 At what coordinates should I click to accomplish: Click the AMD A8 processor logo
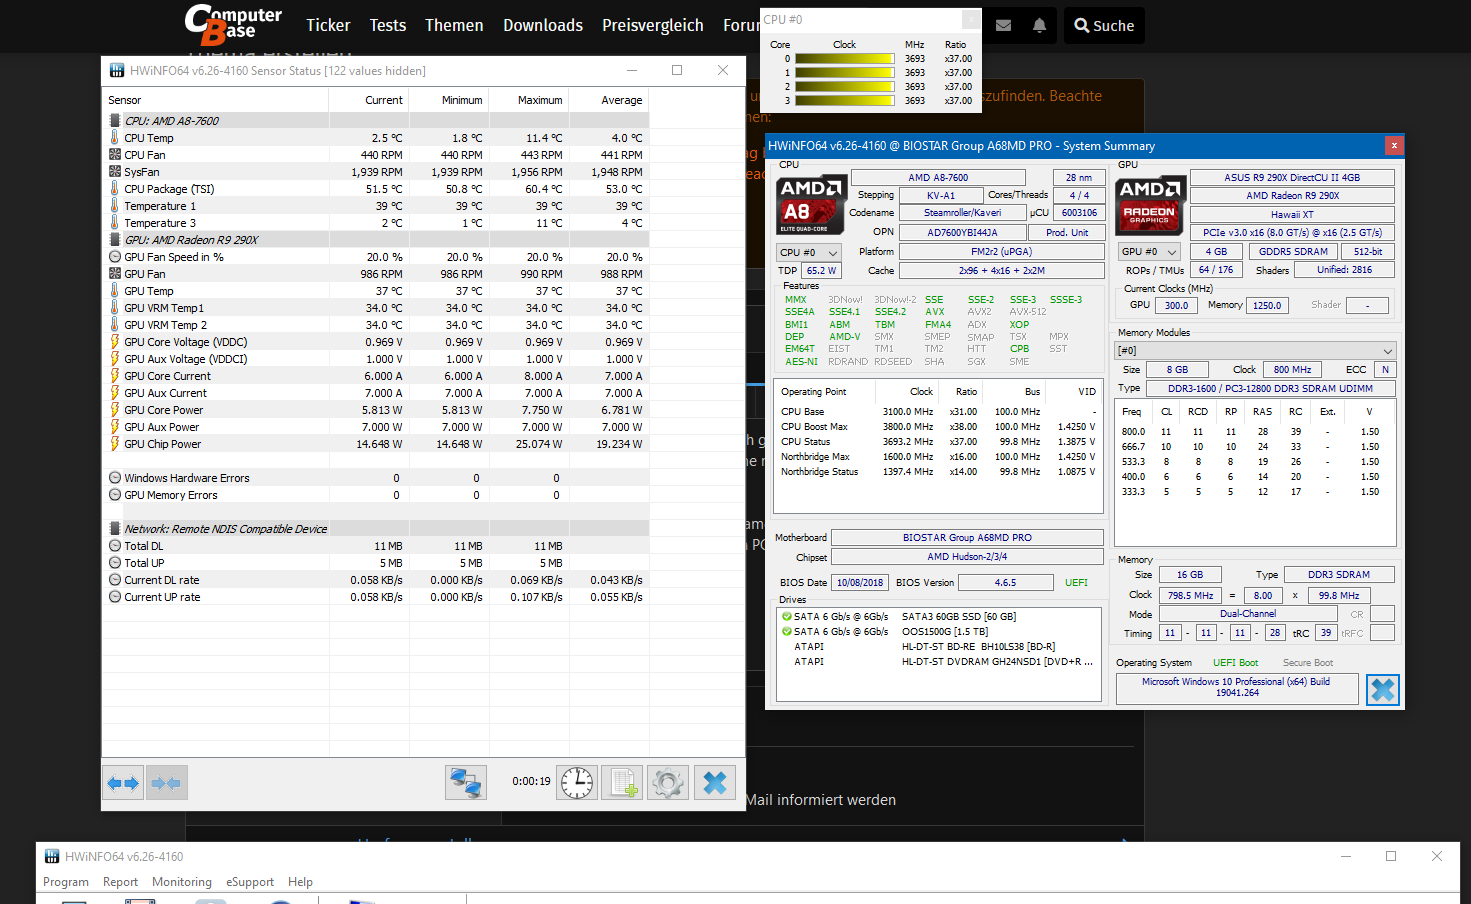tap(810, 205)
